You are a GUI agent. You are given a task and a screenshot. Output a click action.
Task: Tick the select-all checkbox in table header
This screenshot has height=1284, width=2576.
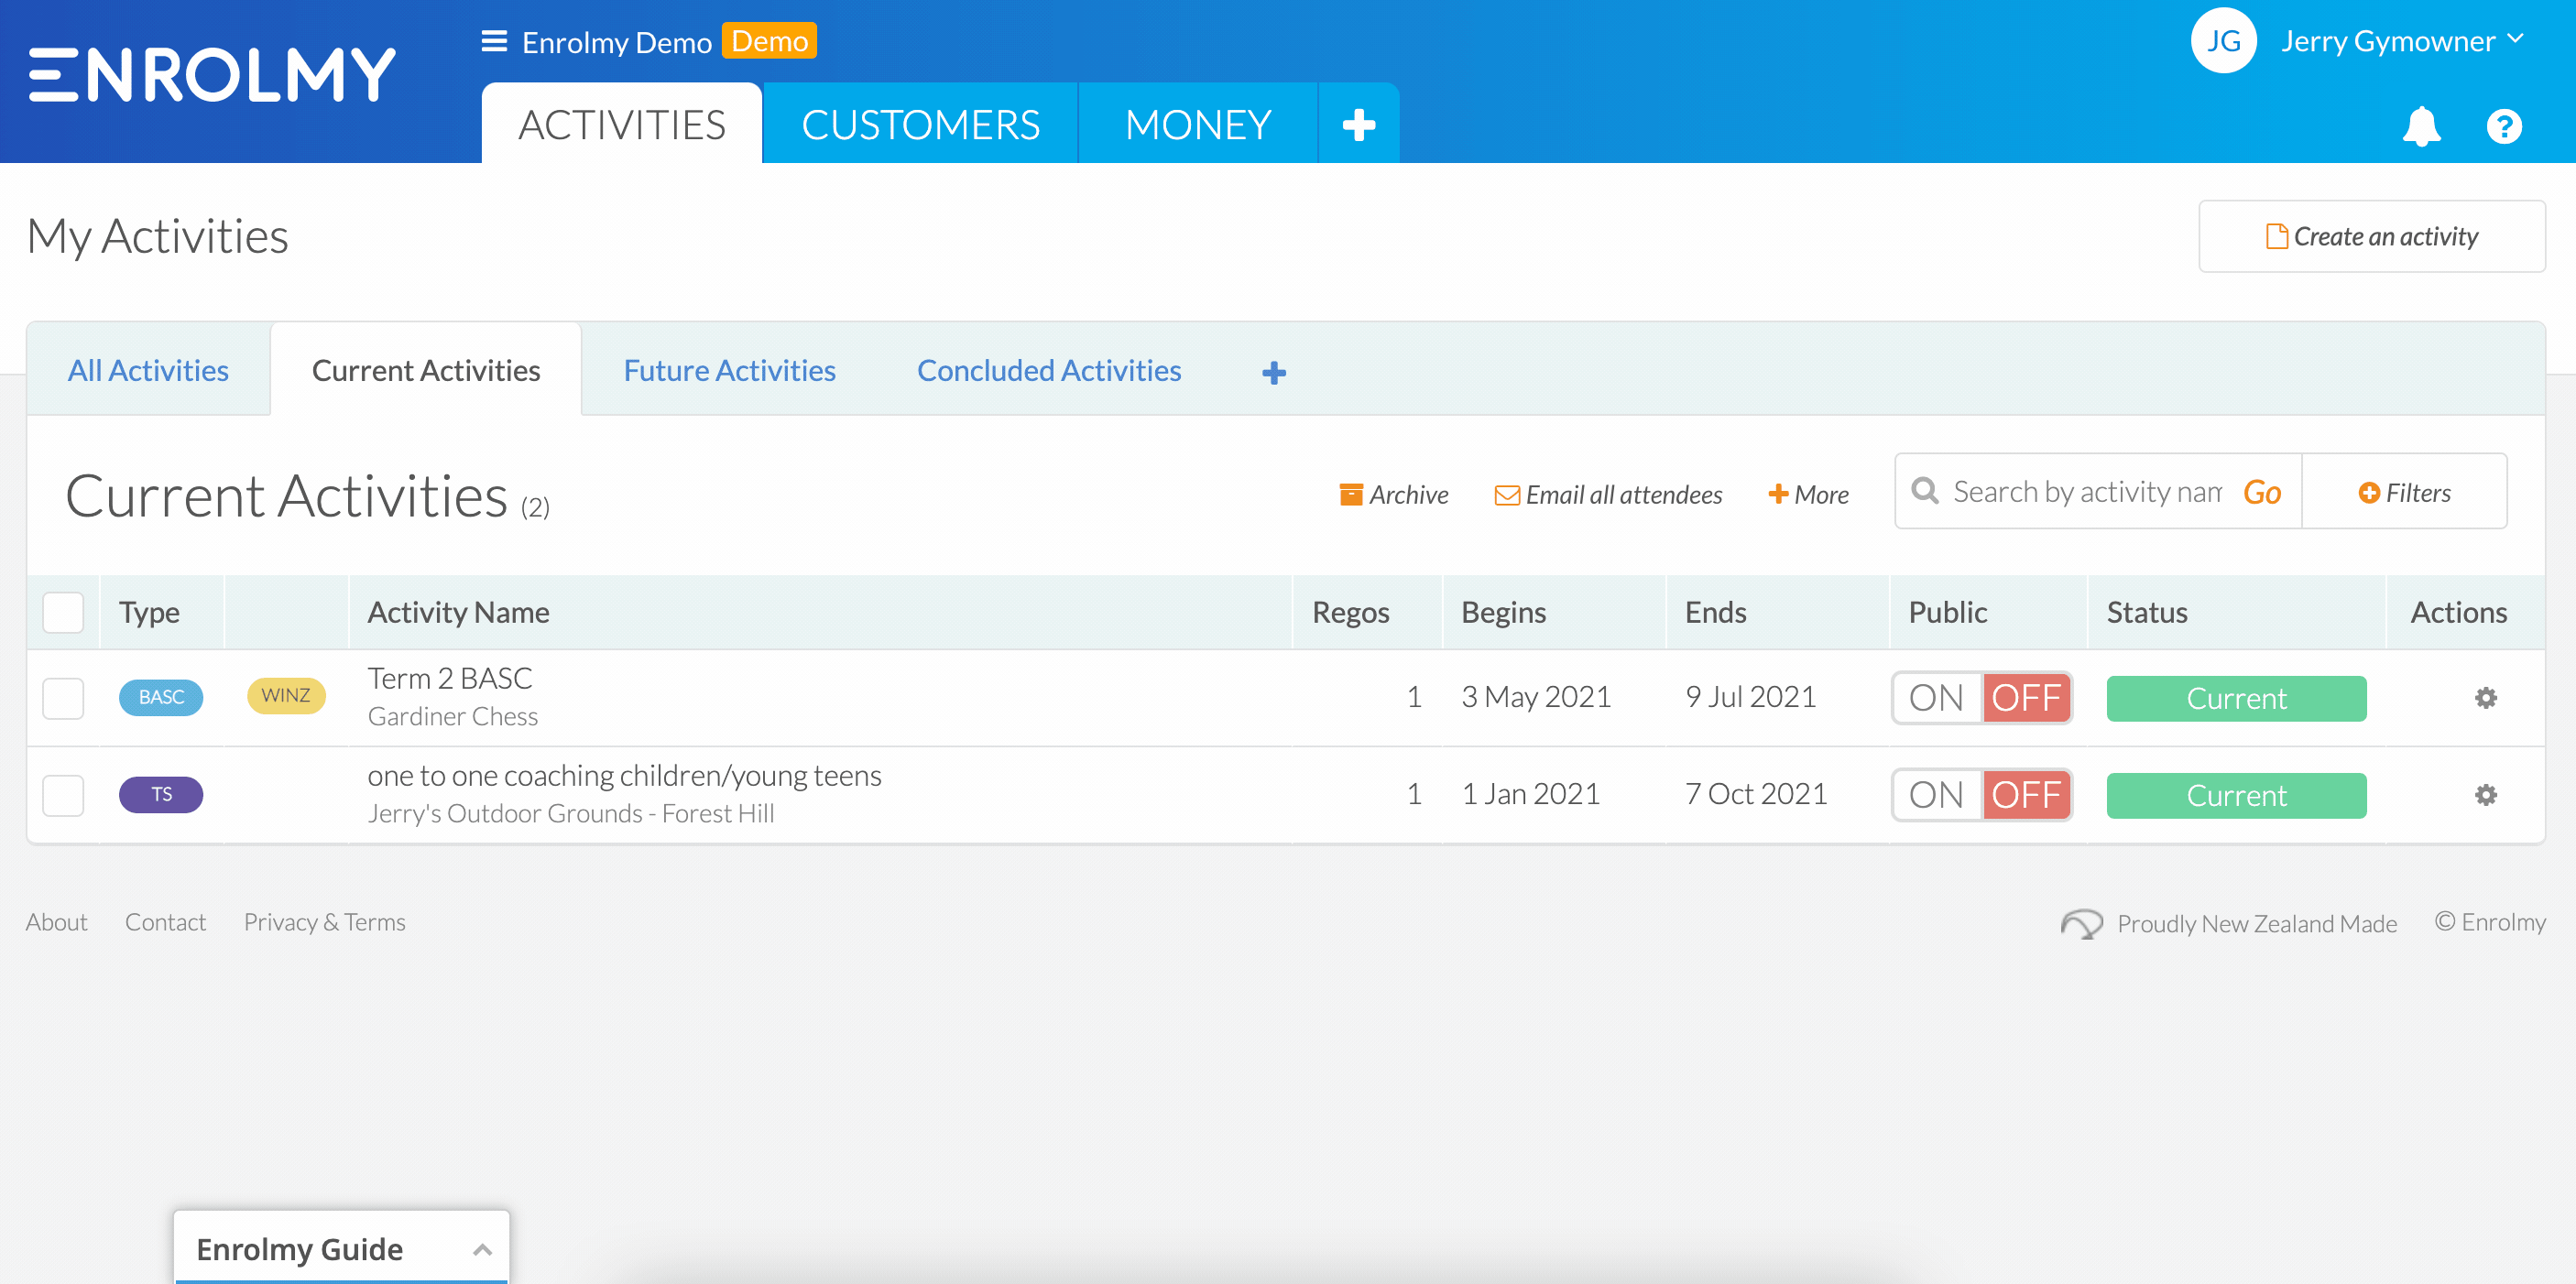point(63,612)
